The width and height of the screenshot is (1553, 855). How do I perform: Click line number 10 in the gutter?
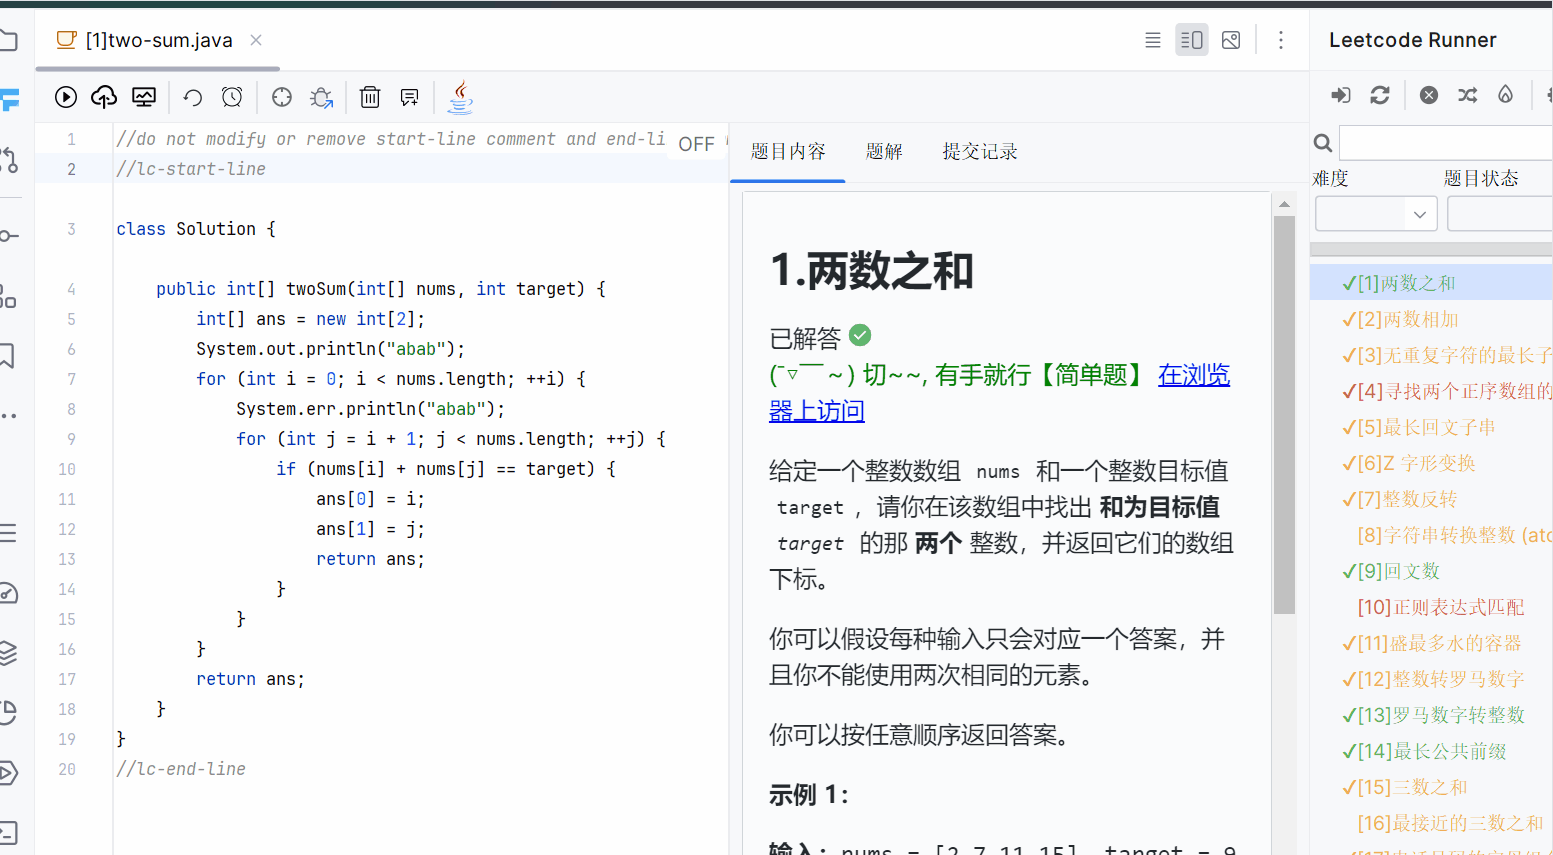pos(67,469)
